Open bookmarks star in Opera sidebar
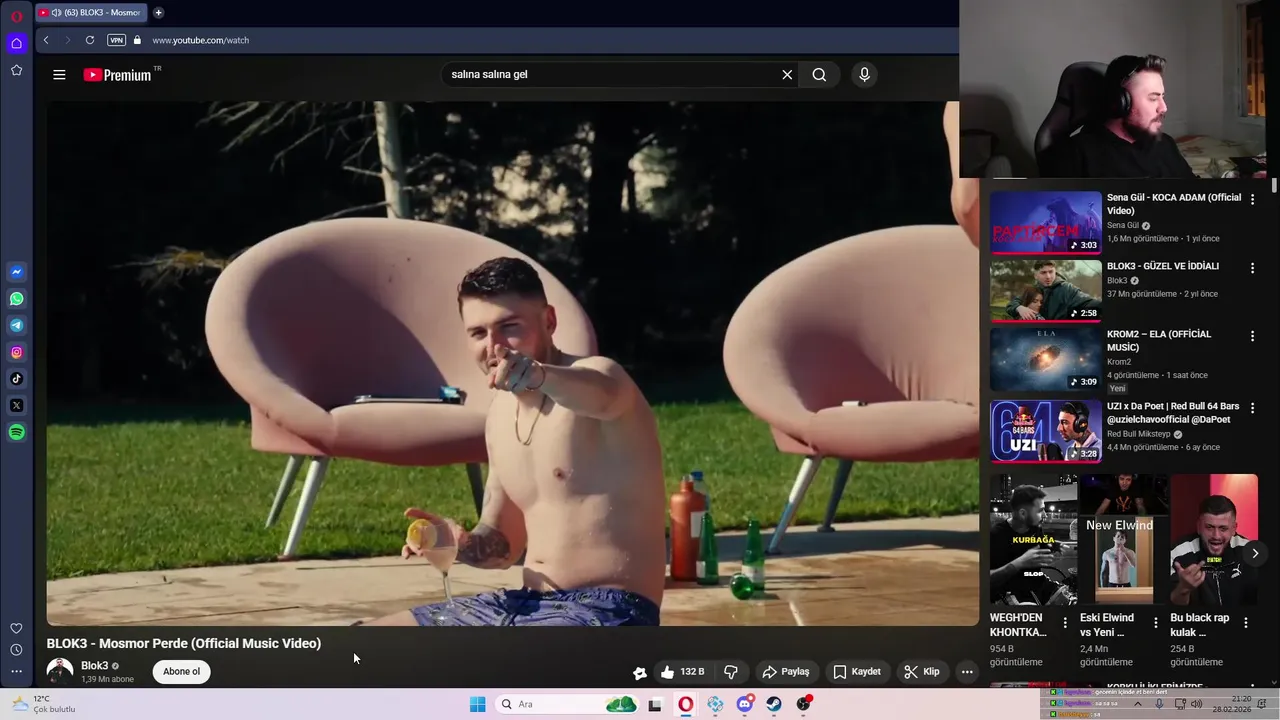This screenshot has height=720, width=1280. (x=16, y=70)
